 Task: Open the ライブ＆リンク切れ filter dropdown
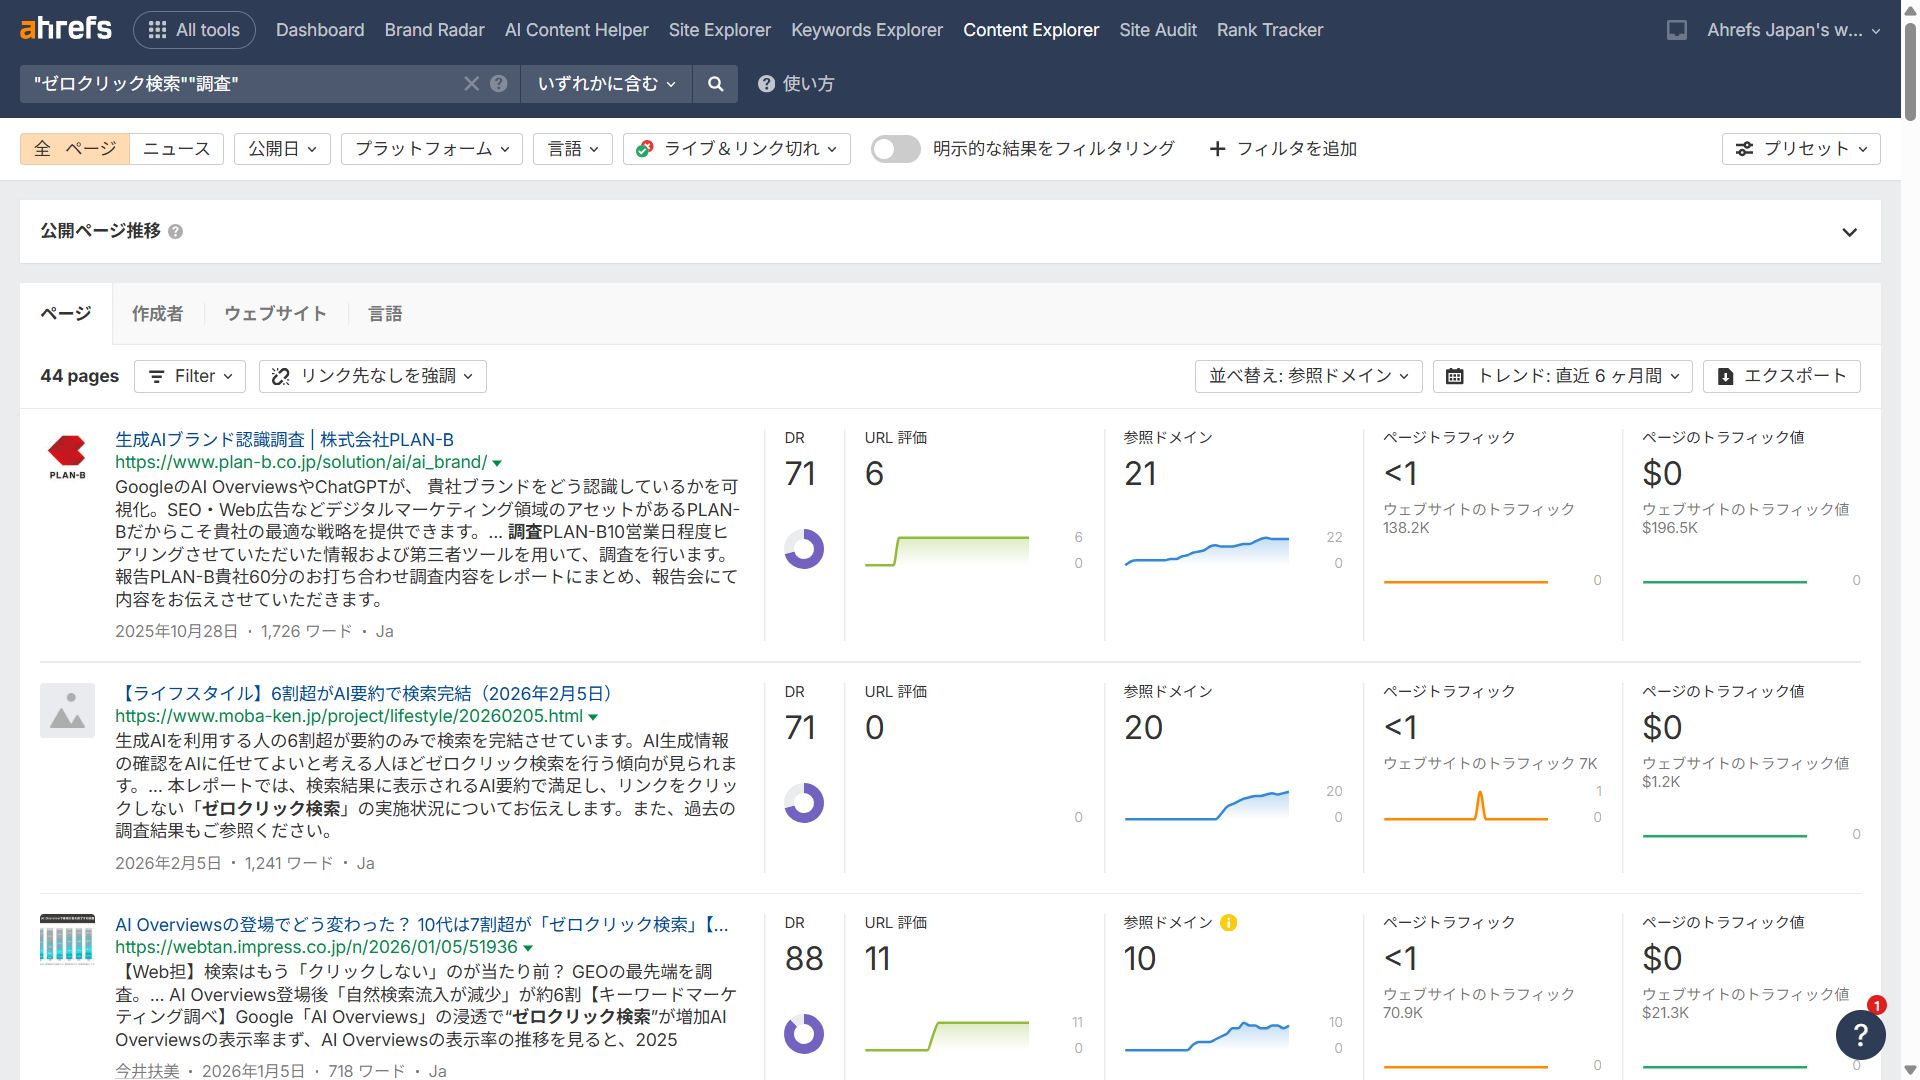(737, 149)
